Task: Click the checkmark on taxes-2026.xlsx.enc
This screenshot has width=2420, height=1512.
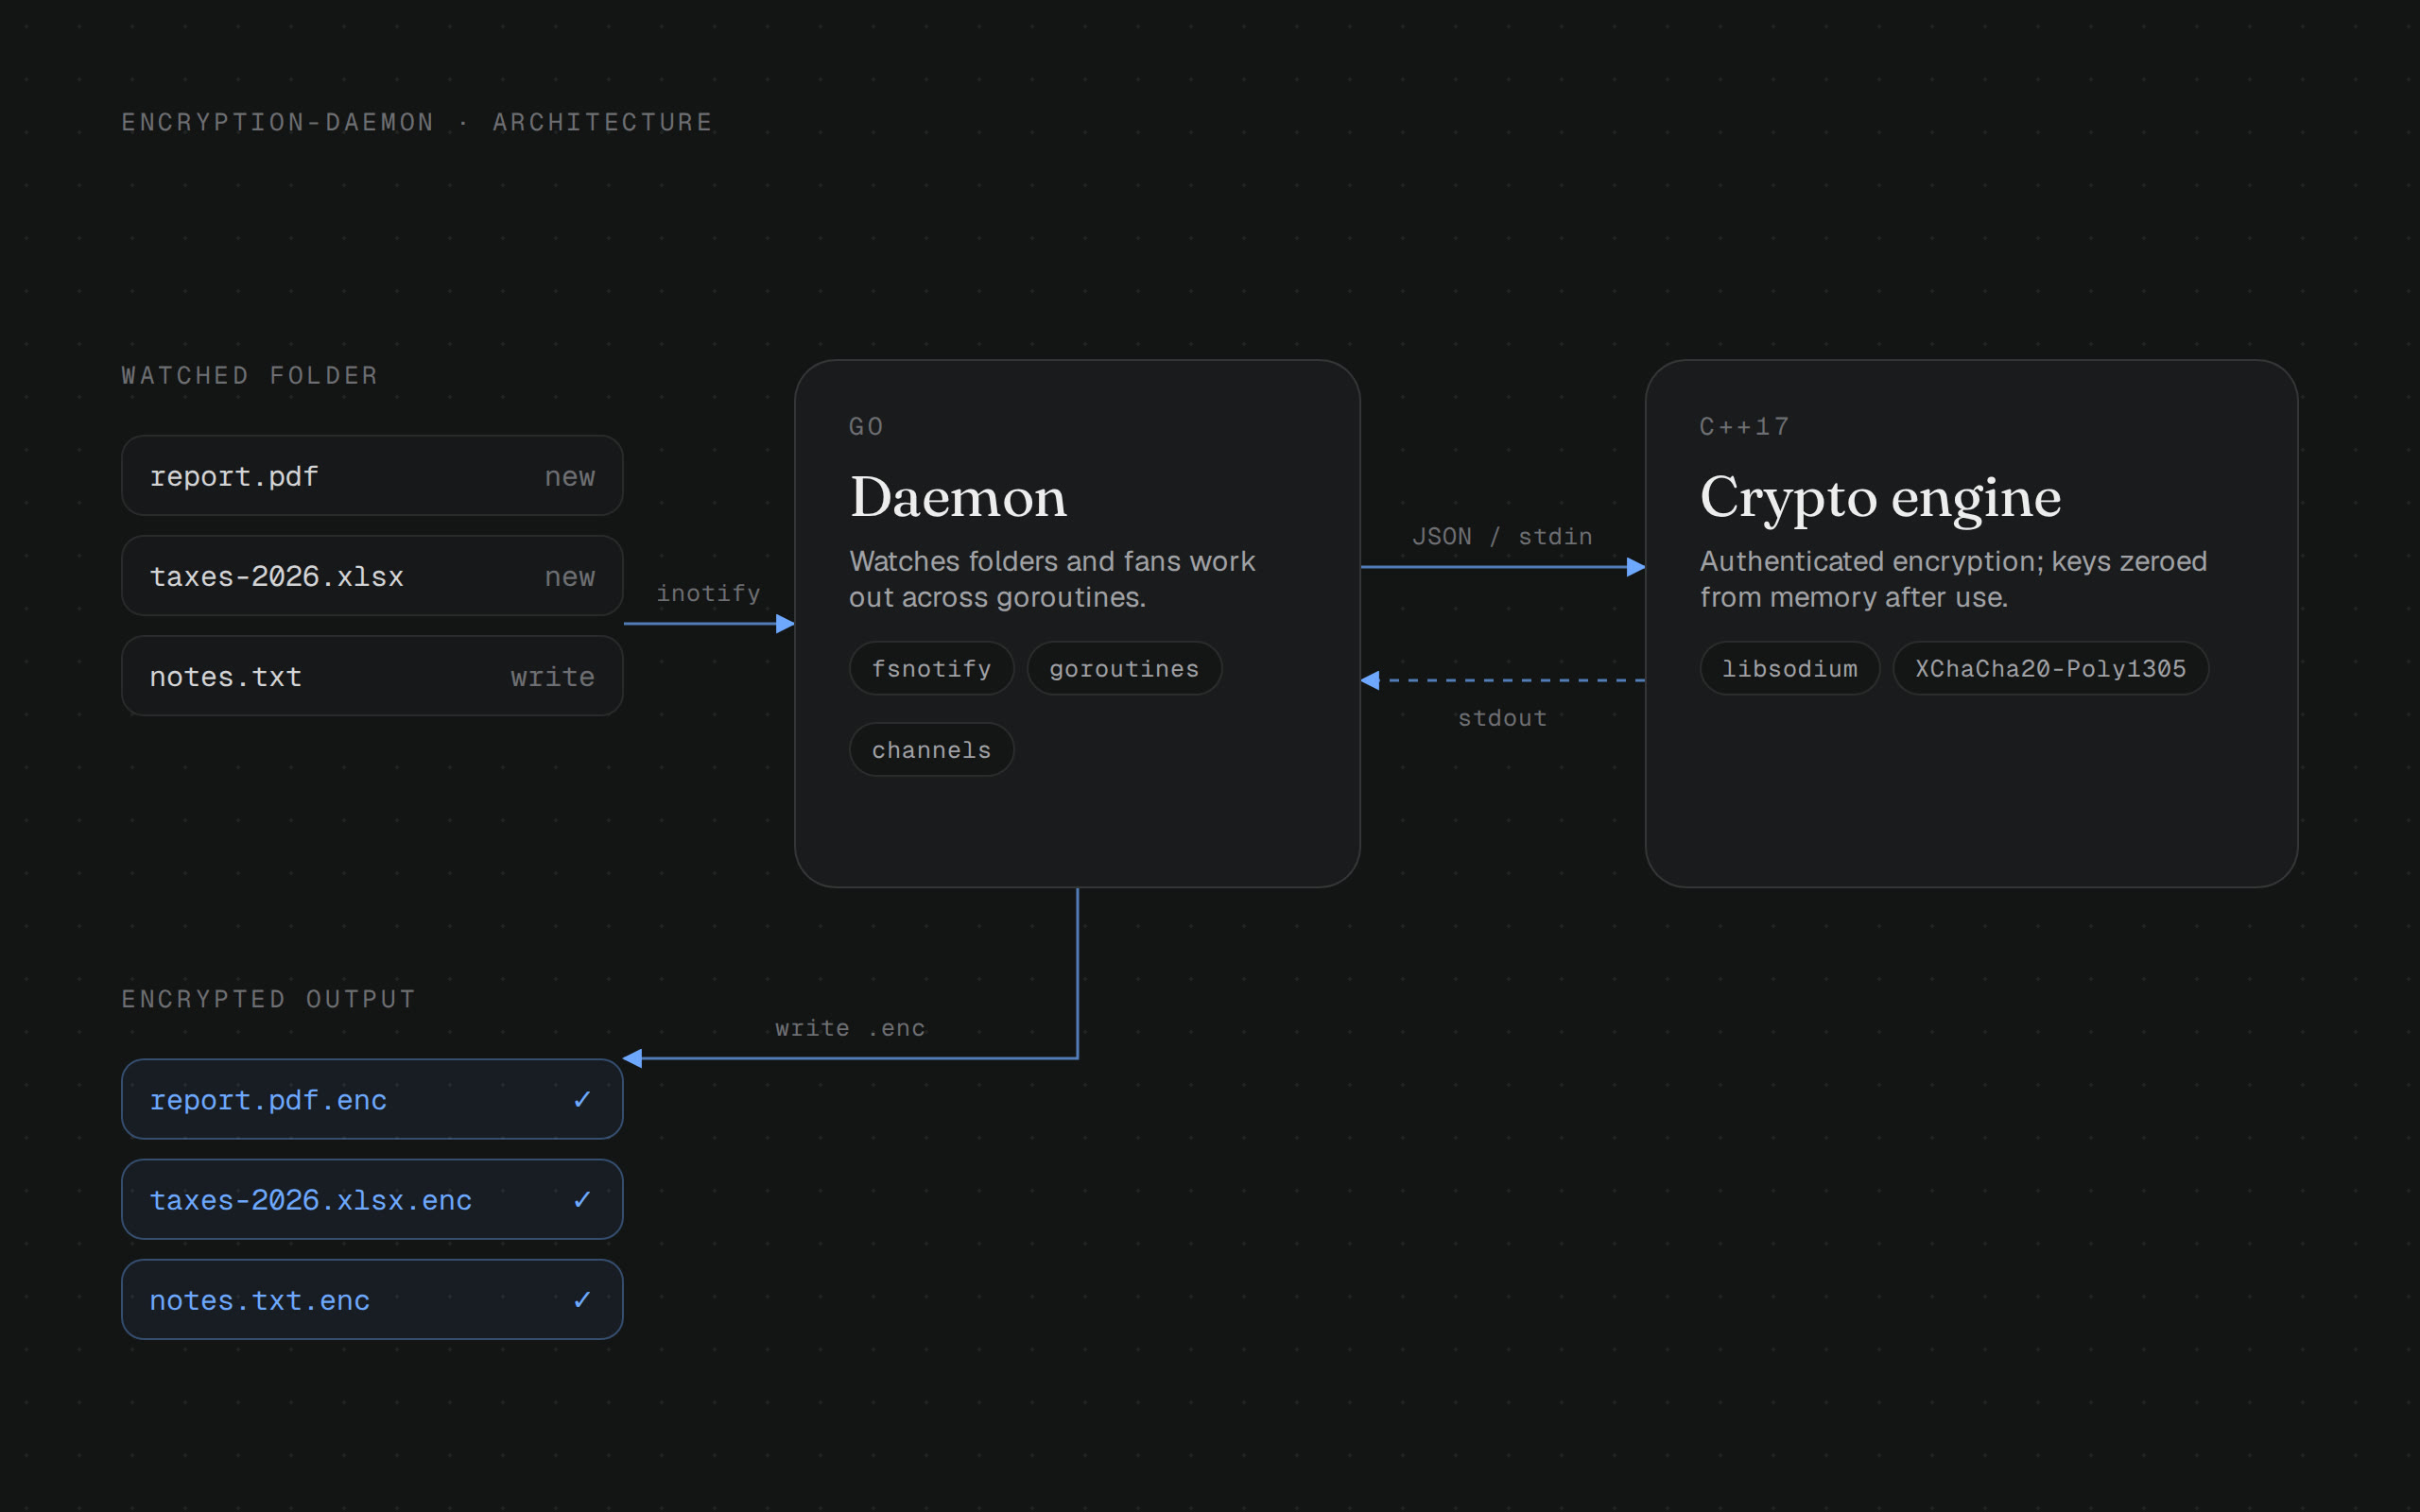Action: click(582, 1199)
